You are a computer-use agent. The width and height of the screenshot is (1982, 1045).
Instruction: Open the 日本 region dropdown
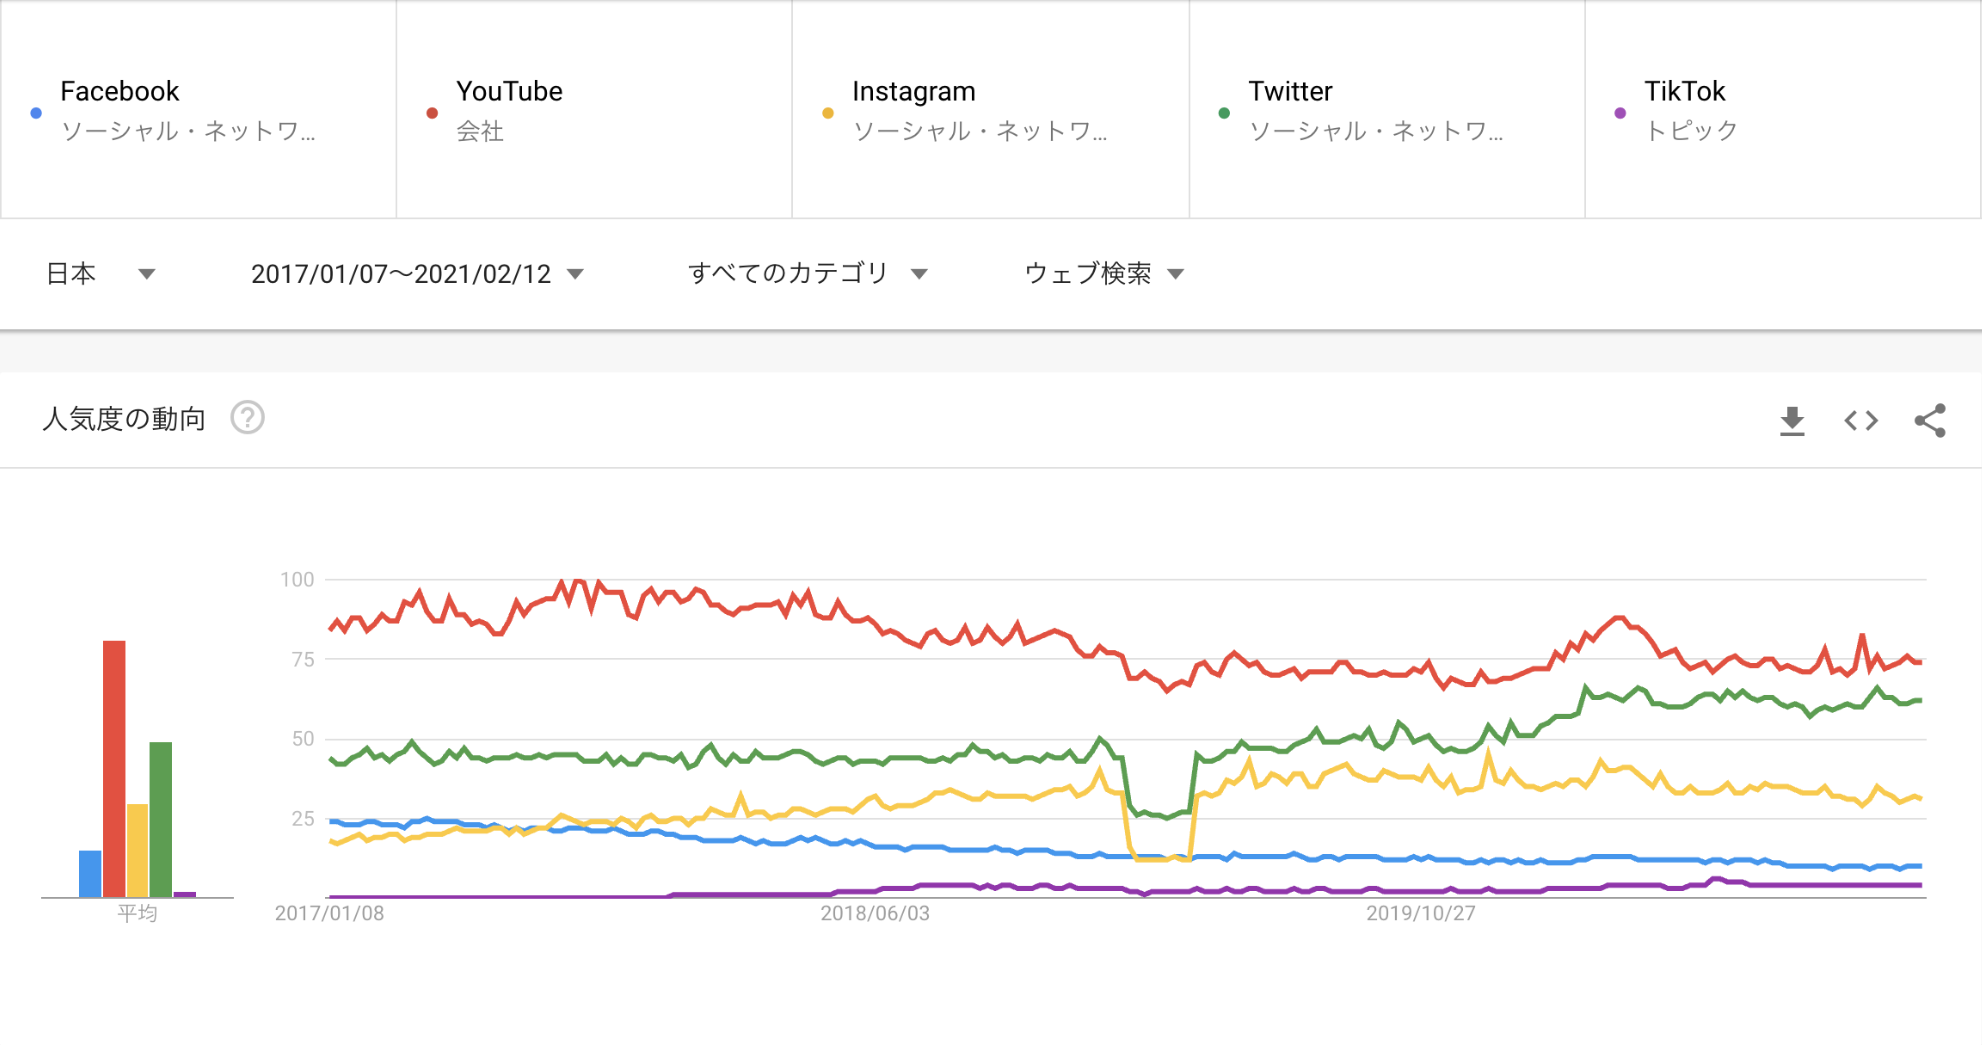[x=100, y=274]
